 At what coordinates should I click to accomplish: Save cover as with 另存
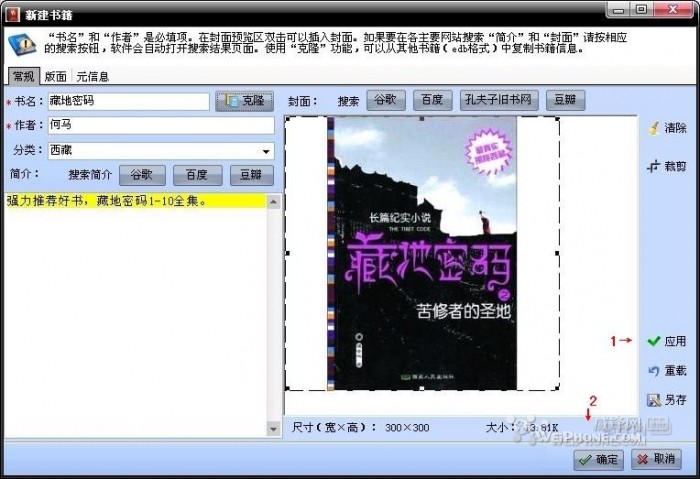(x=667, y=400)
